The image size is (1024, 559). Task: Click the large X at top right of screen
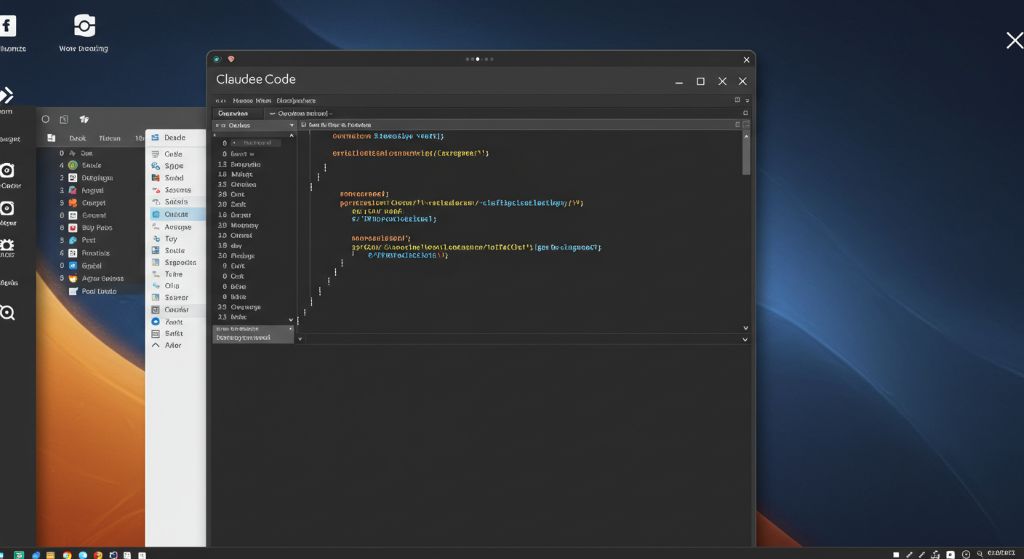pos(1014,40)
